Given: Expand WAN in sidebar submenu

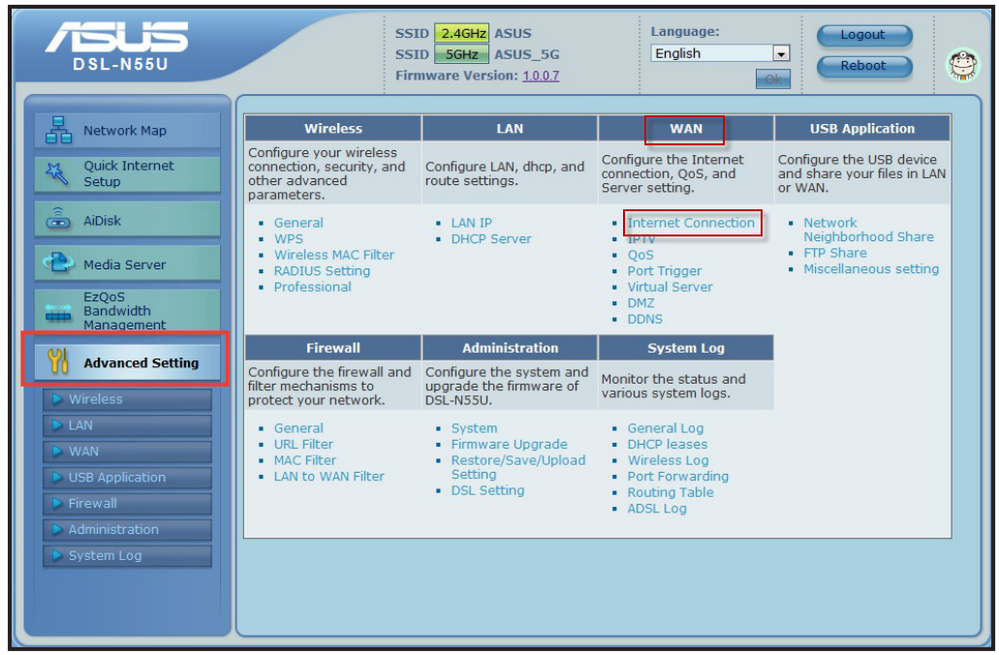Looking at the screenshot, I should point(127,452).
